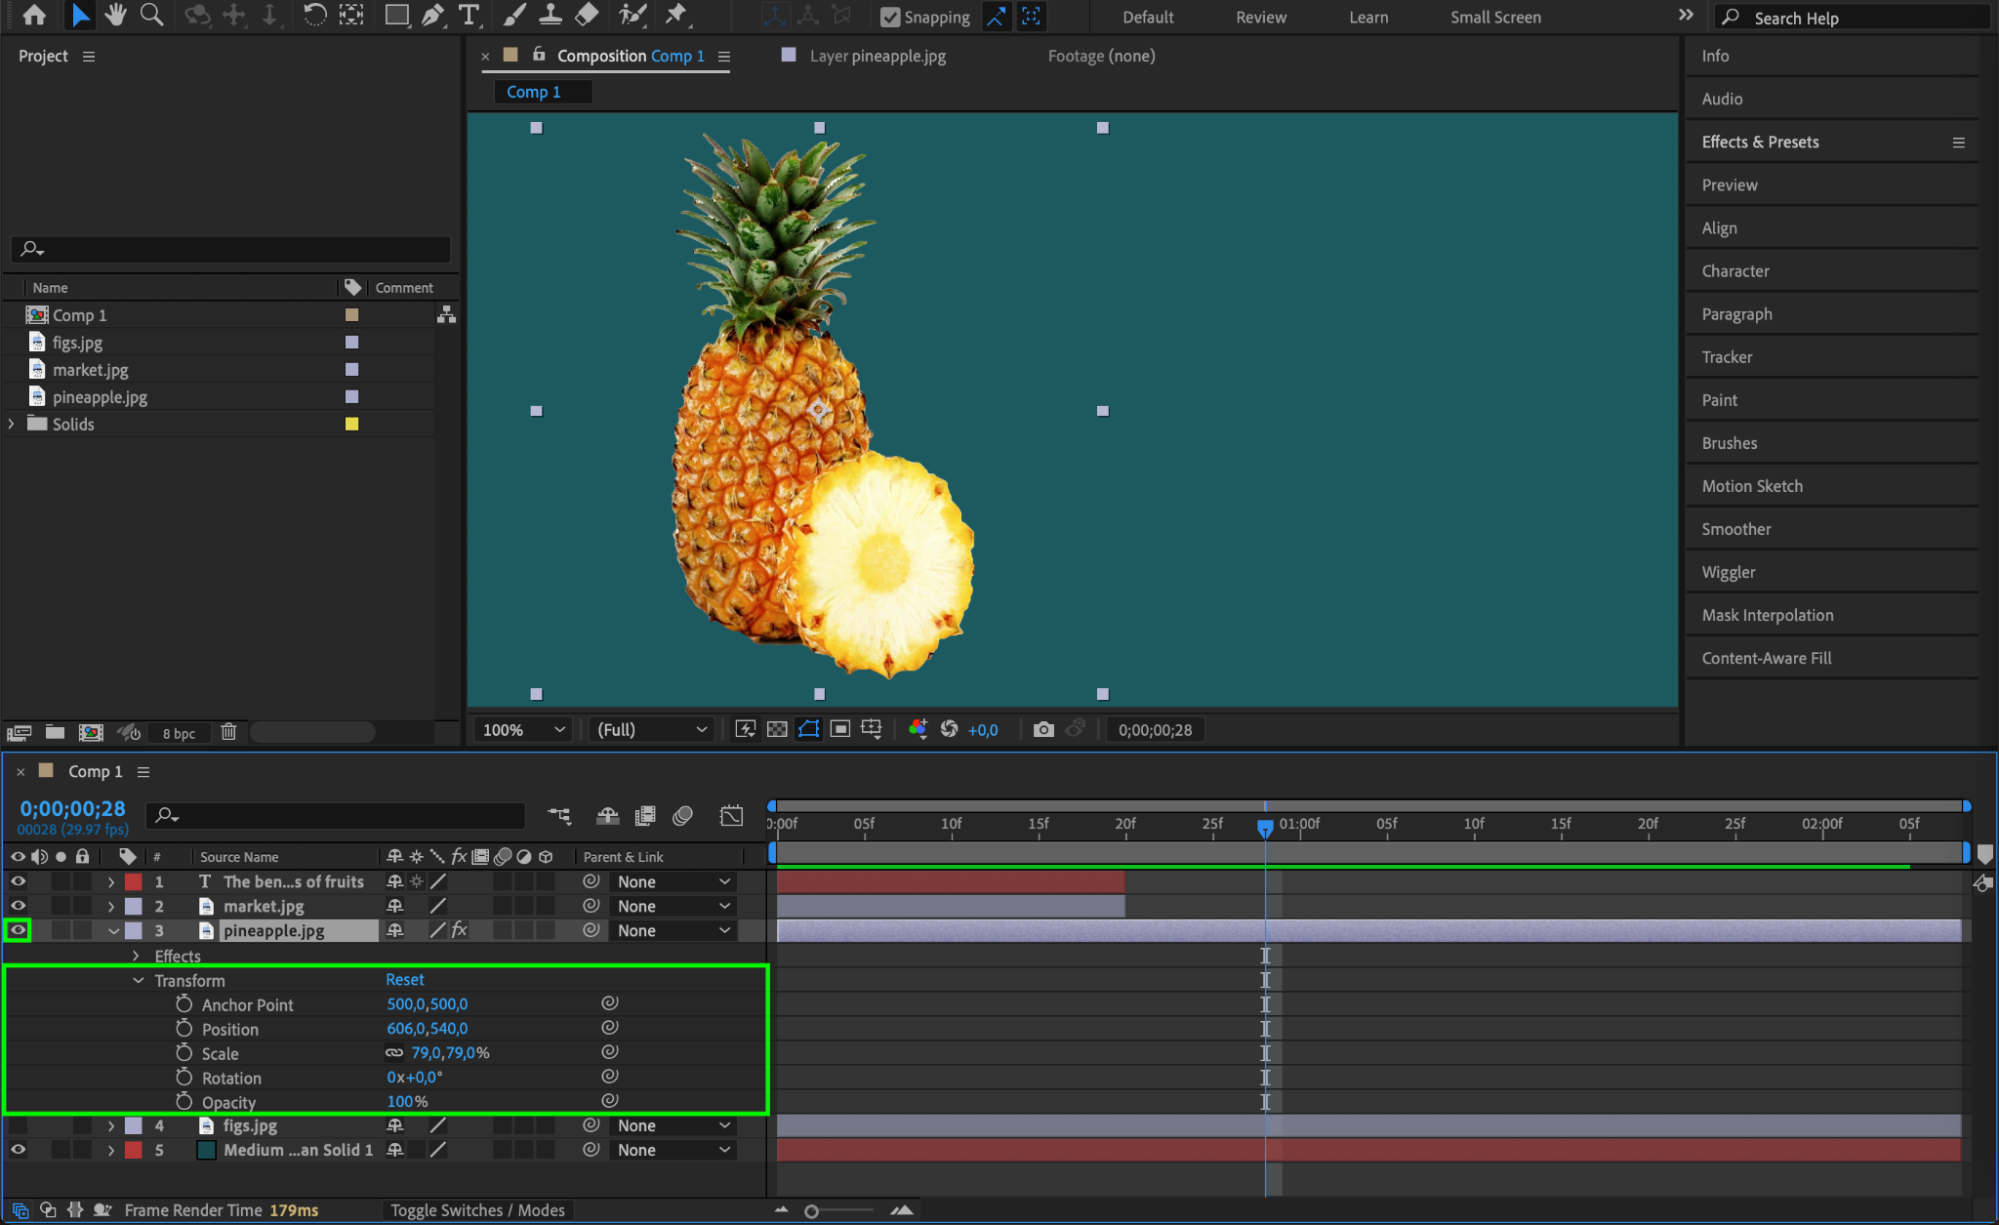This screenshot has height=1225, width=1999.
Task: Hide the market.jpg layer eye toggle
Action: [18, 906]
